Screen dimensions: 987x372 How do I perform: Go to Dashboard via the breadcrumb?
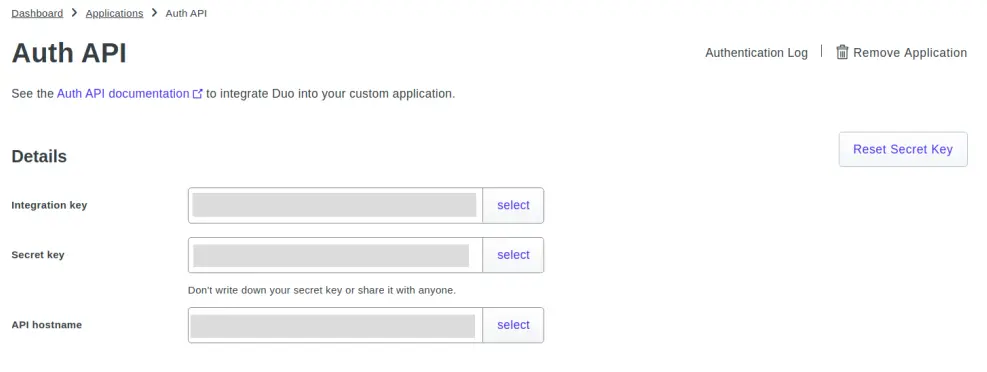point(37,13)
